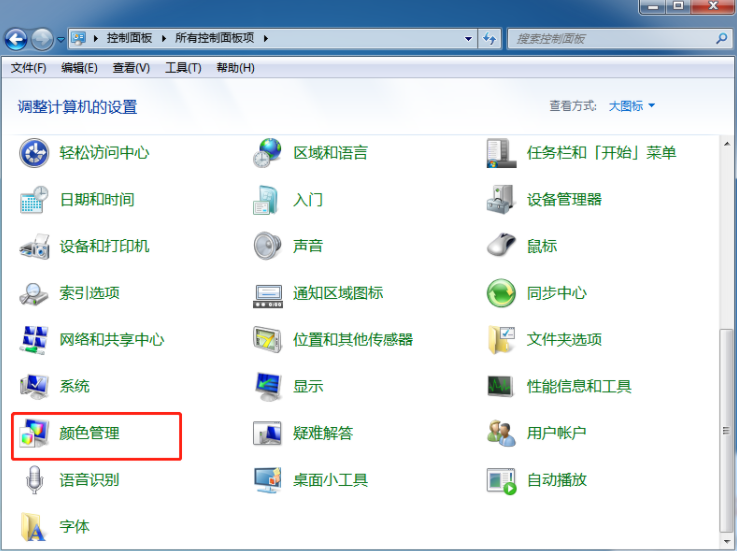Expand the address bar history dropdown arrow
The image size is (737, 551).
(469, 39)
